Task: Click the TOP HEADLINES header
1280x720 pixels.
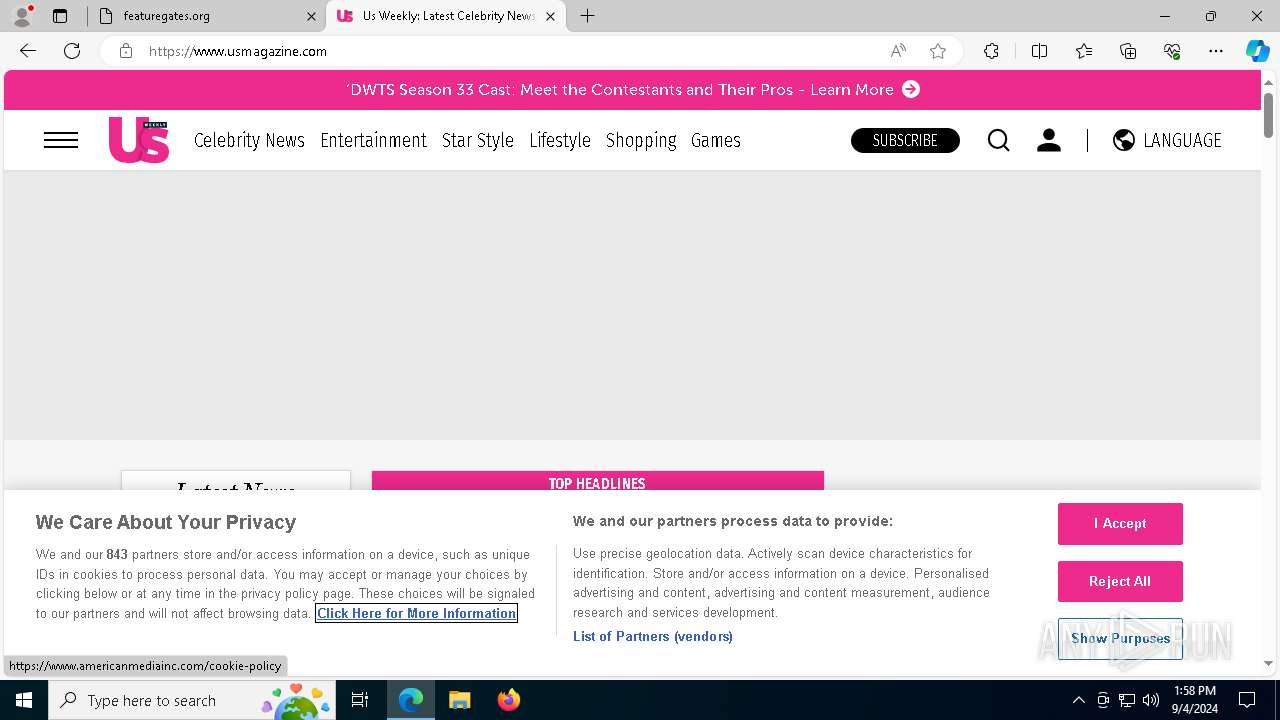Action: click(x=597, y=483)
